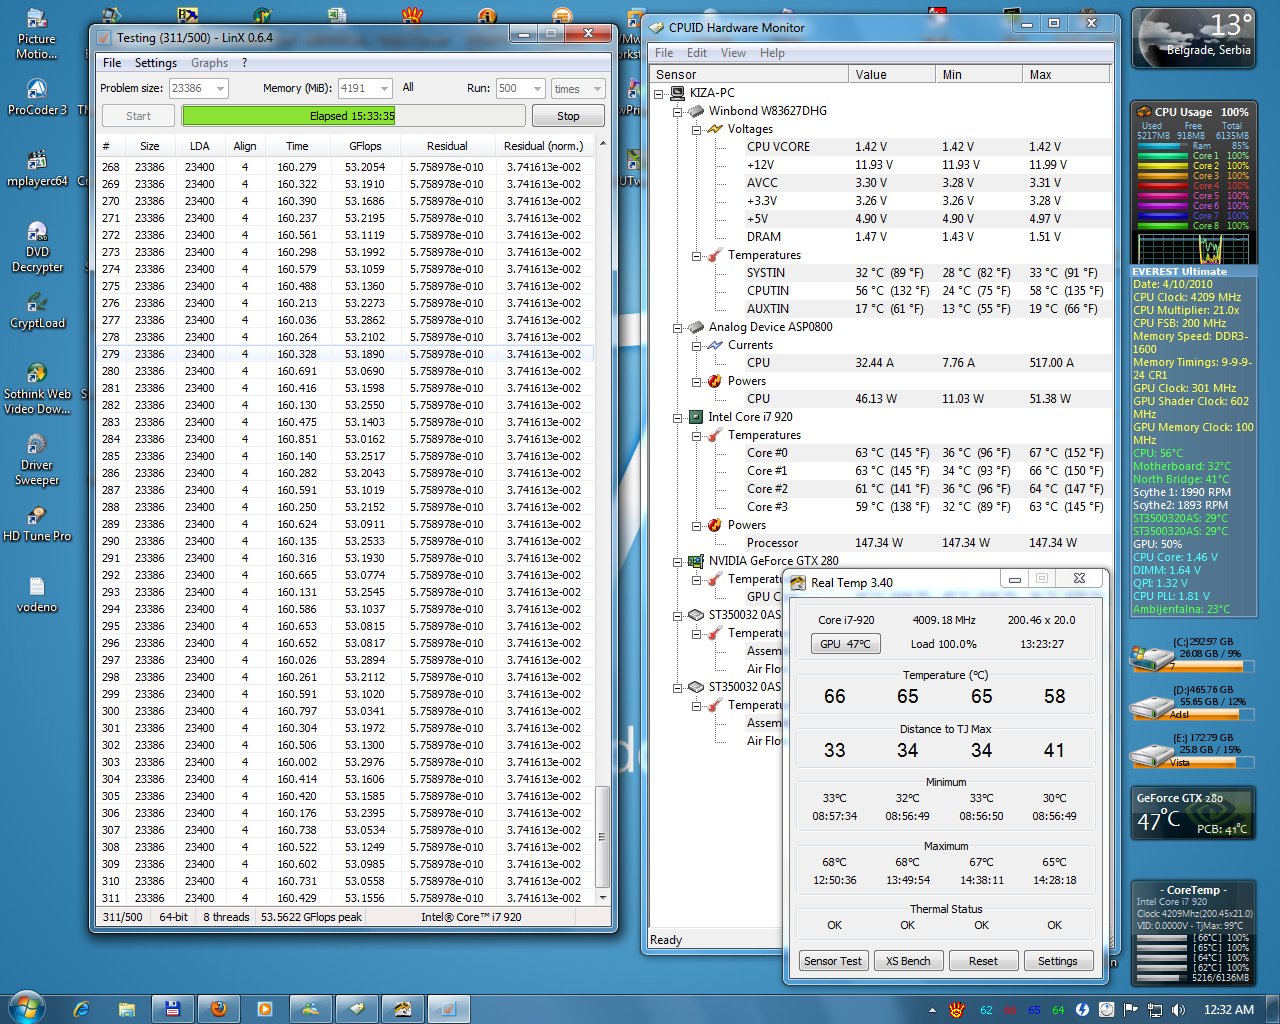Open the media player taskbar icon
The width and height of the screenshot is (1280, 1024).
(264, 1009)
